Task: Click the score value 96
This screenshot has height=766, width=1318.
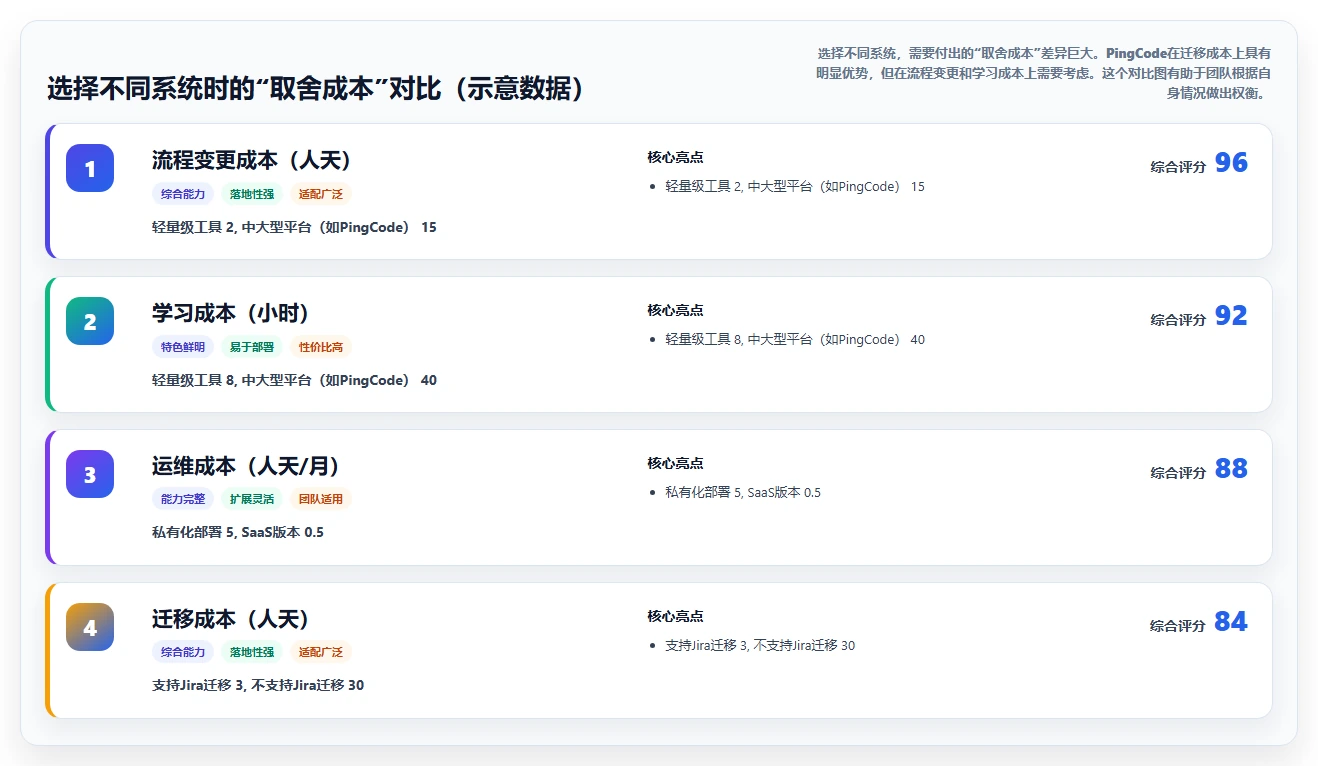Action: coord(1231,163)
